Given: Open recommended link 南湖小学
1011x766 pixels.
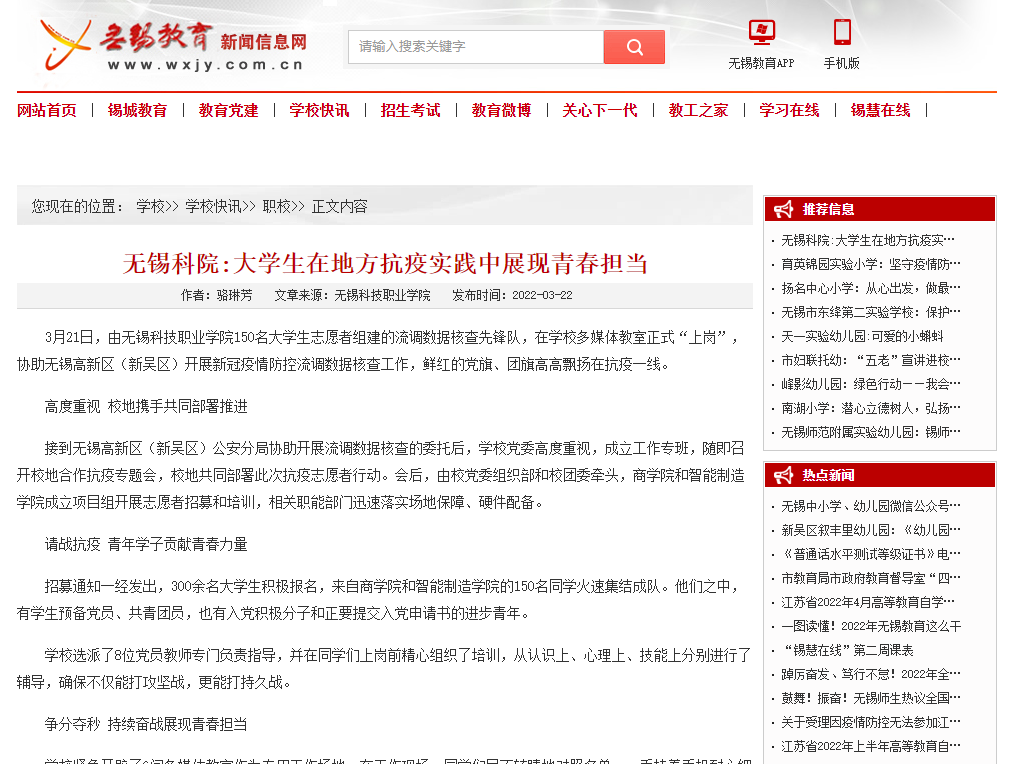Looking at the screenshot, I should [x=870, y=408].
